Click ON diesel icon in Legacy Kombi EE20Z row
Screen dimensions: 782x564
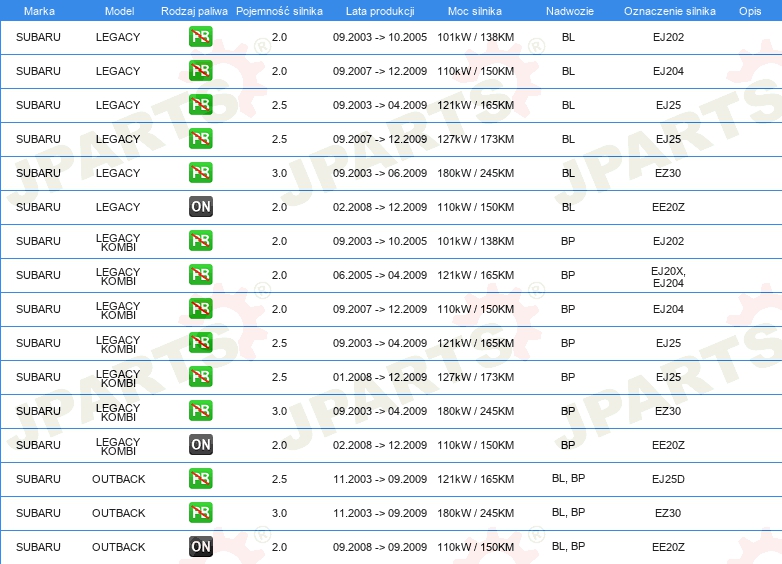coord(200,445)
